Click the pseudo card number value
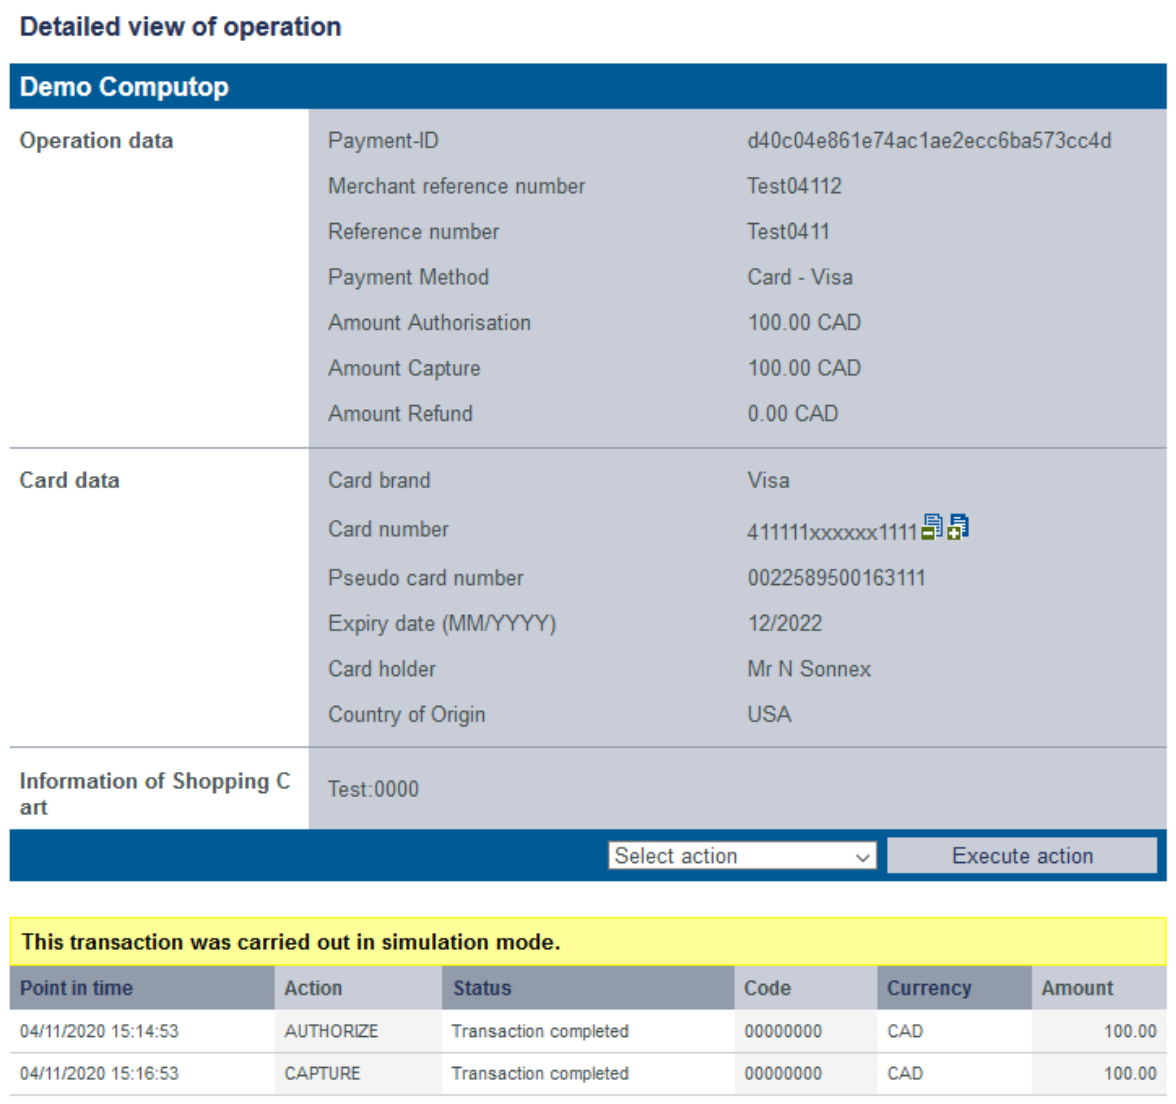This screenshot has height=1104, width=1176. [x=836, y=578]
